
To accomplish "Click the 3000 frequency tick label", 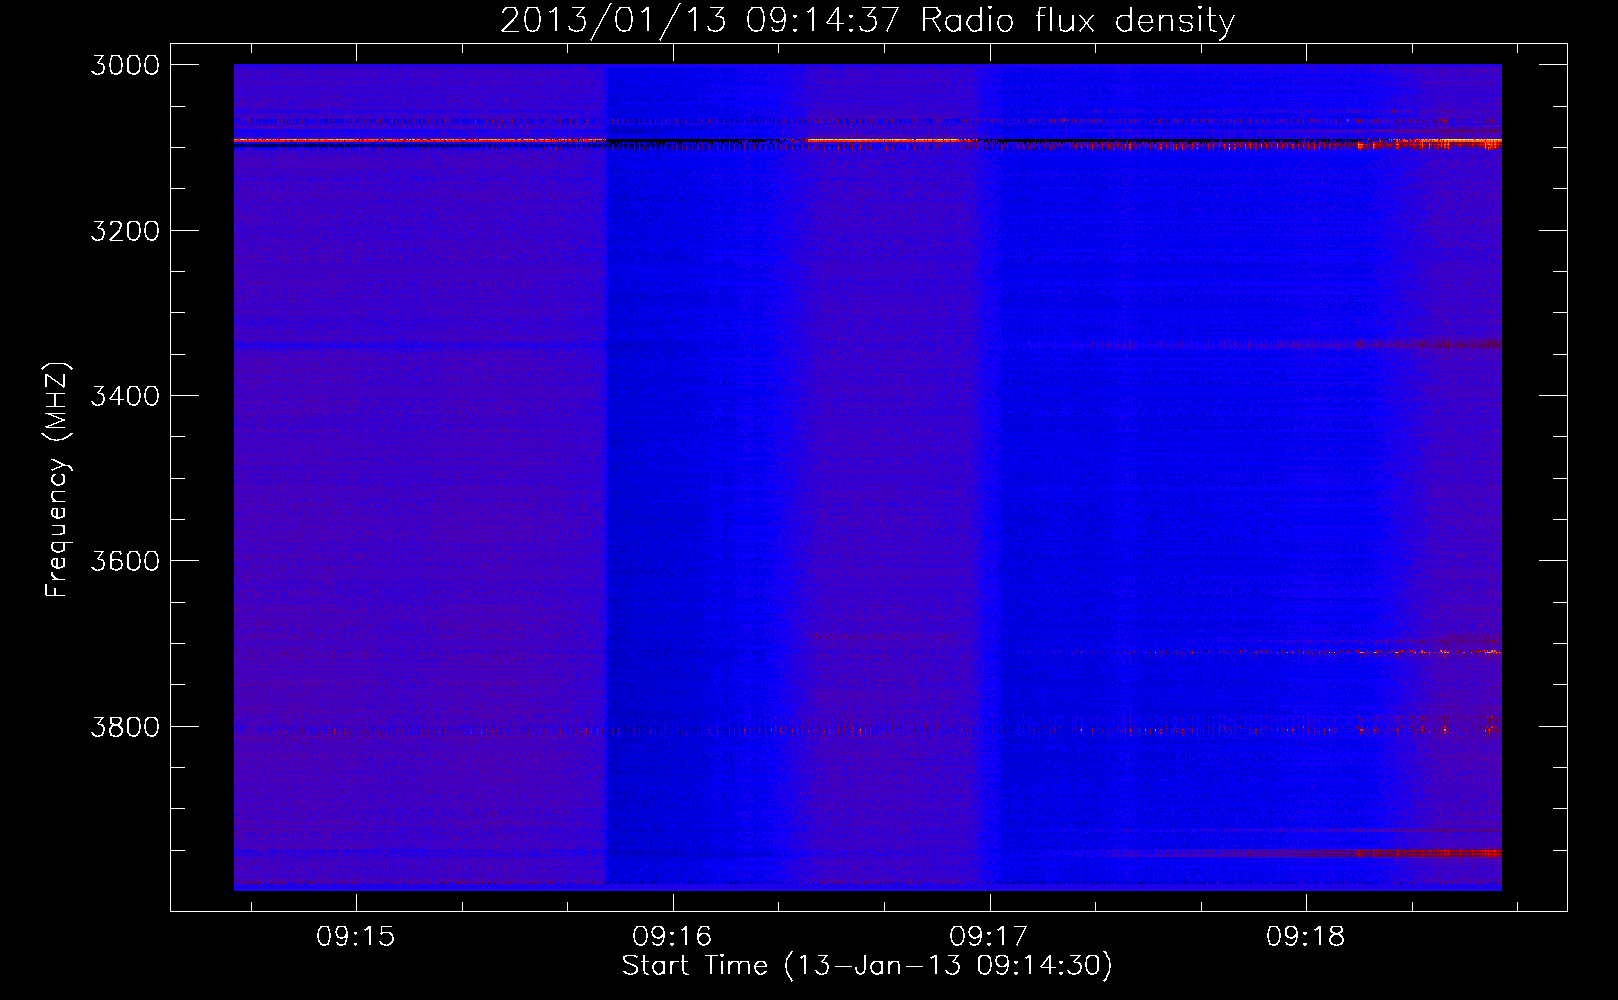I will (125, 65).
